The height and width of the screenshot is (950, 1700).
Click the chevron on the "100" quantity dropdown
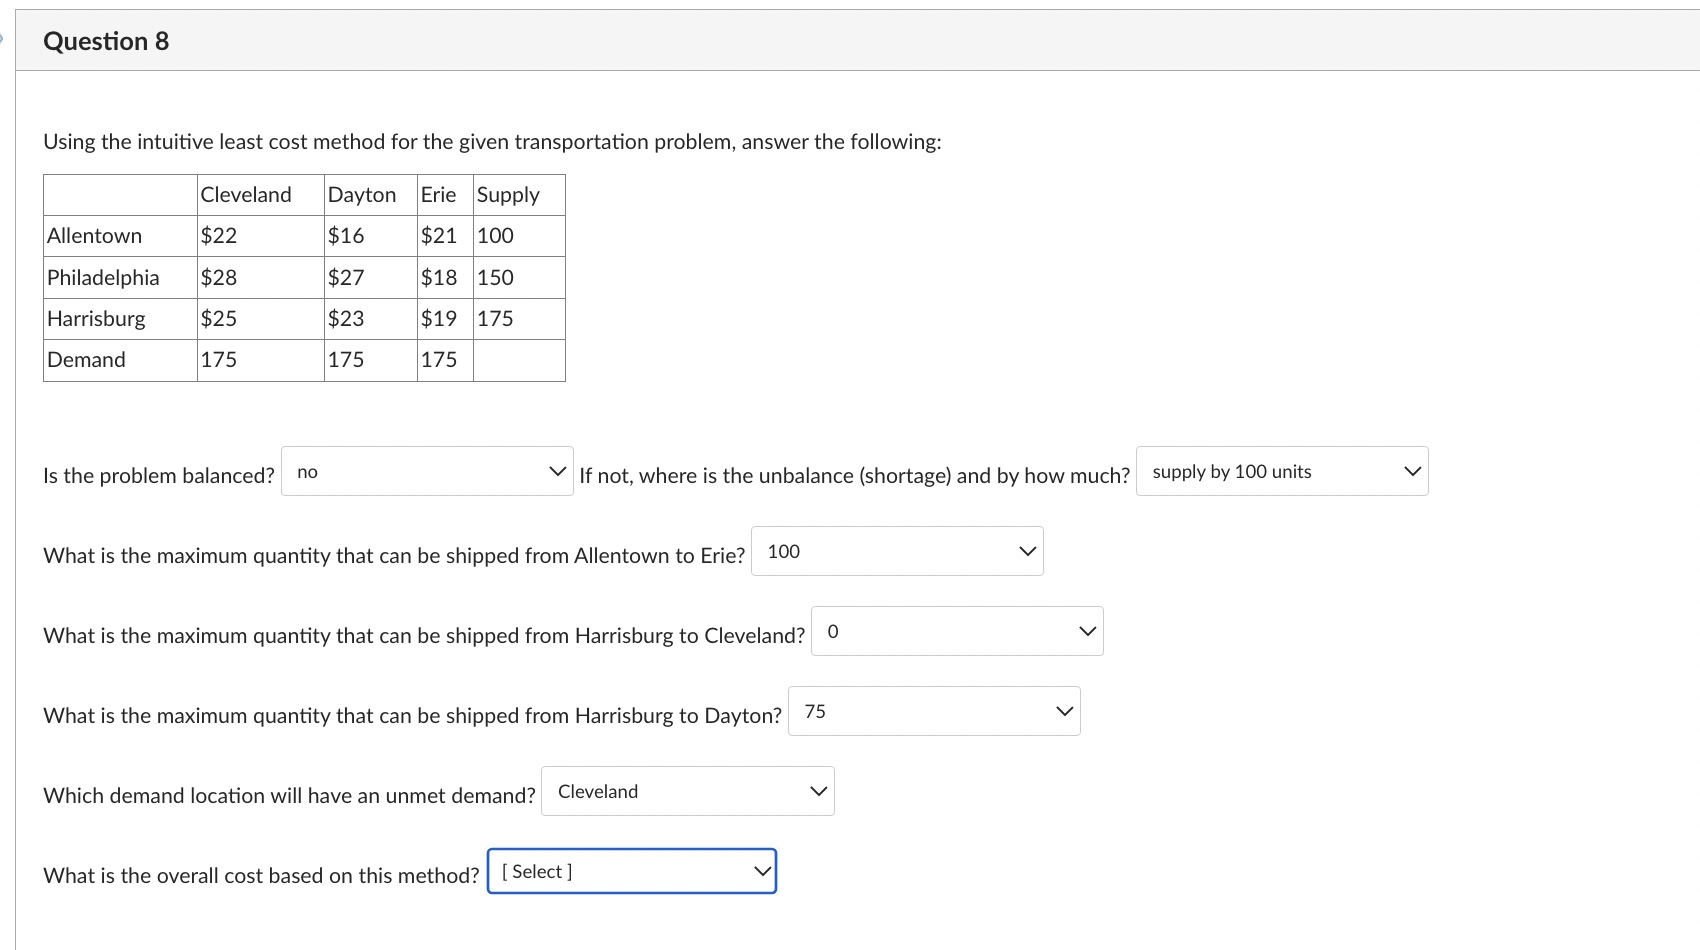[1027, 550]
